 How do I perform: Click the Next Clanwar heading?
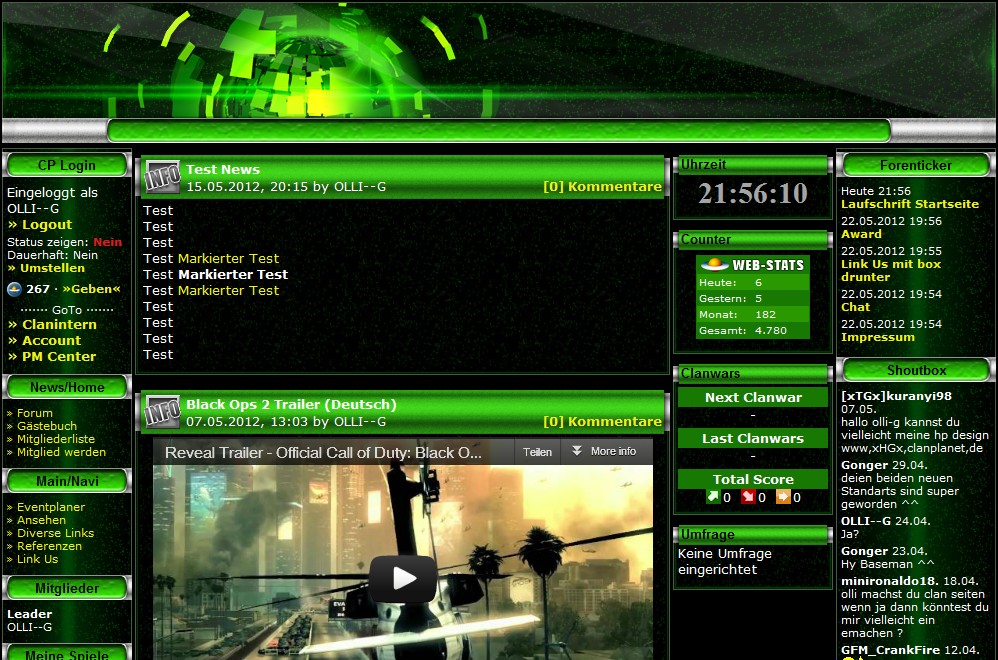[x=753, y=397]
